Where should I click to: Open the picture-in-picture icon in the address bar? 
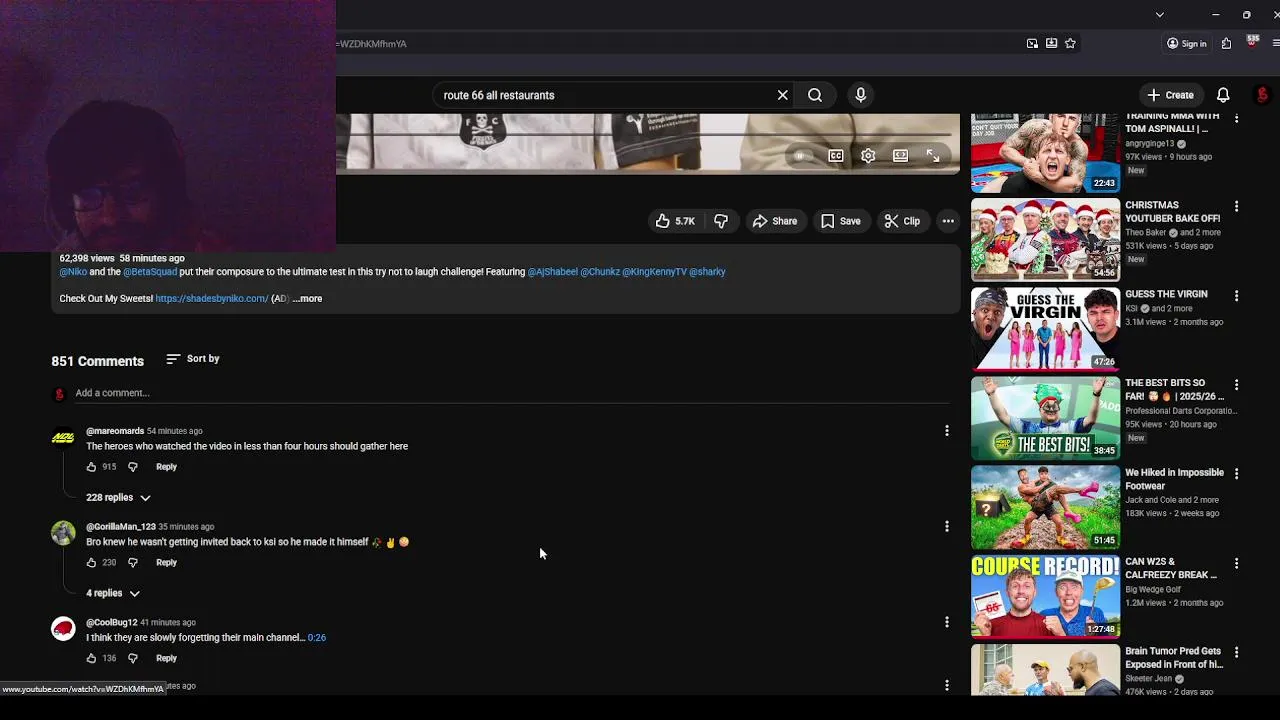pyautogui.click(x=1032, y=44)
